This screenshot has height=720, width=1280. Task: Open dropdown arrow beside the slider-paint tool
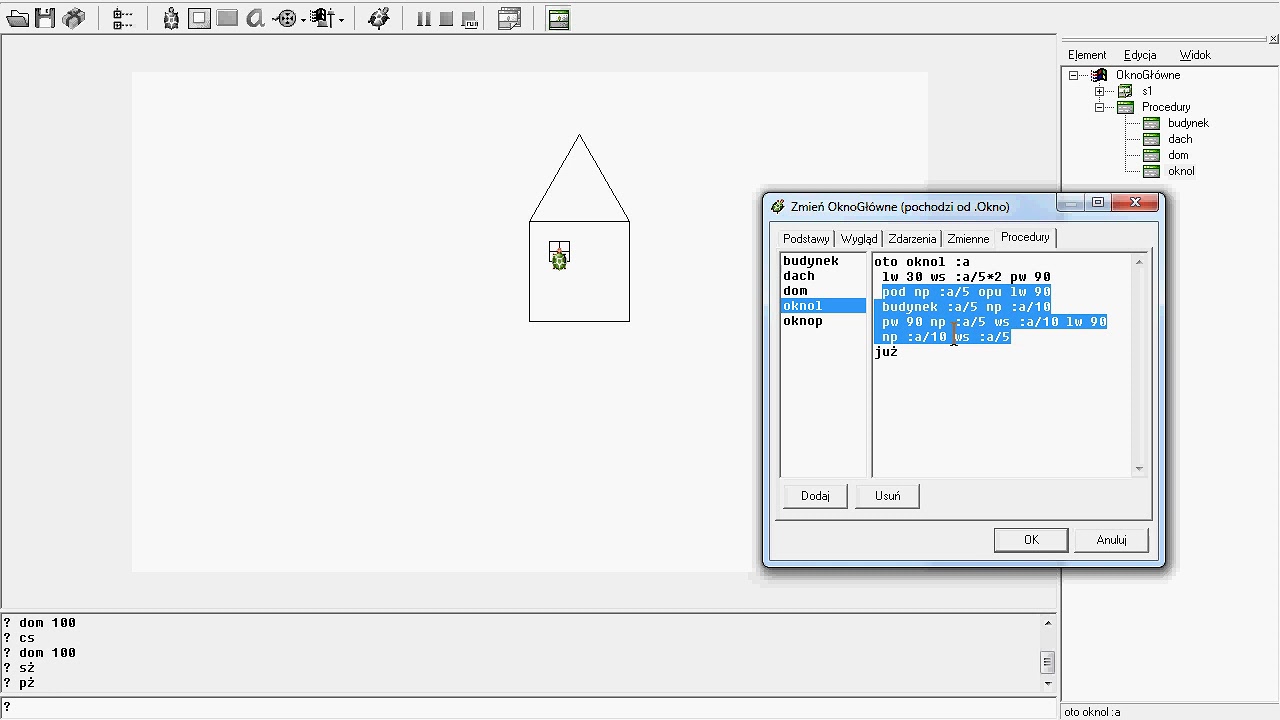(x=341, y=19)
